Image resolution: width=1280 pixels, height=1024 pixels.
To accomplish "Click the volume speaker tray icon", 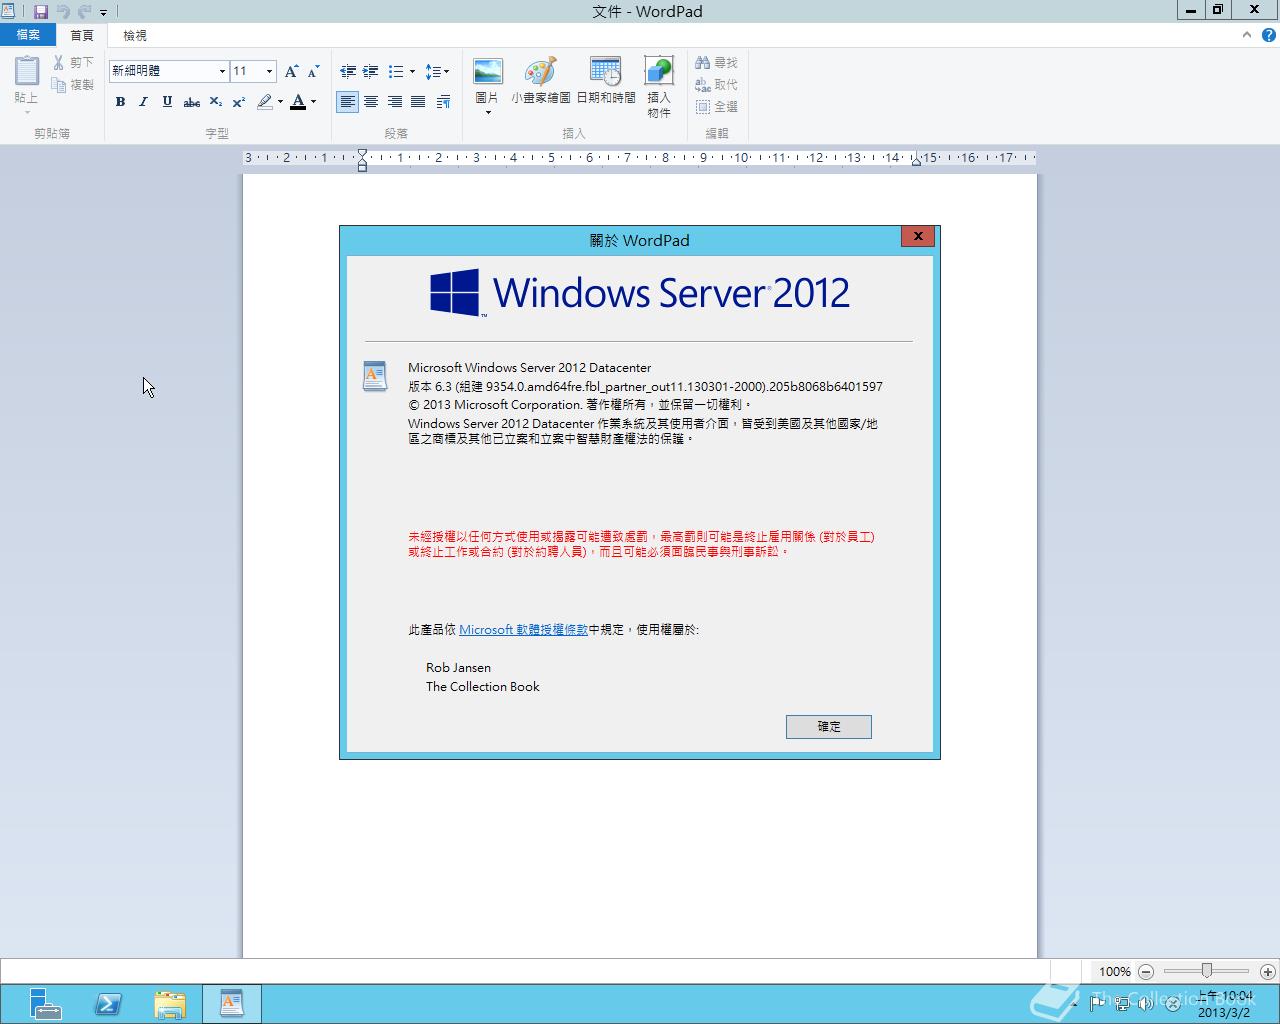I will point(1146,1004).
